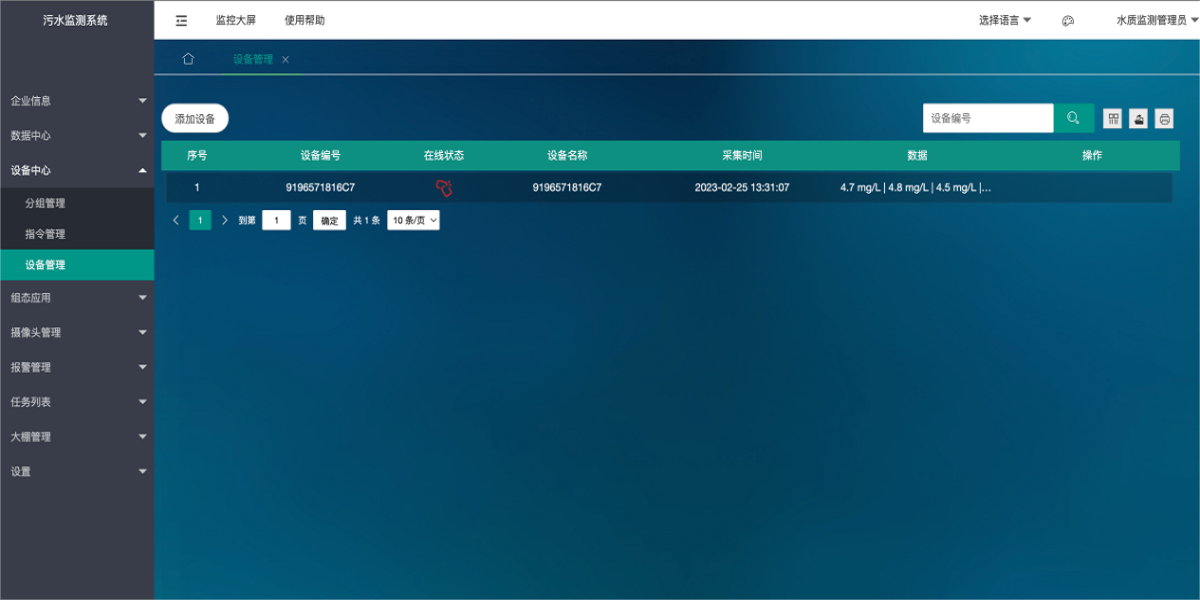1200x600 pixels.
Task: Click the print table icon
Action: pos(1164,119)
